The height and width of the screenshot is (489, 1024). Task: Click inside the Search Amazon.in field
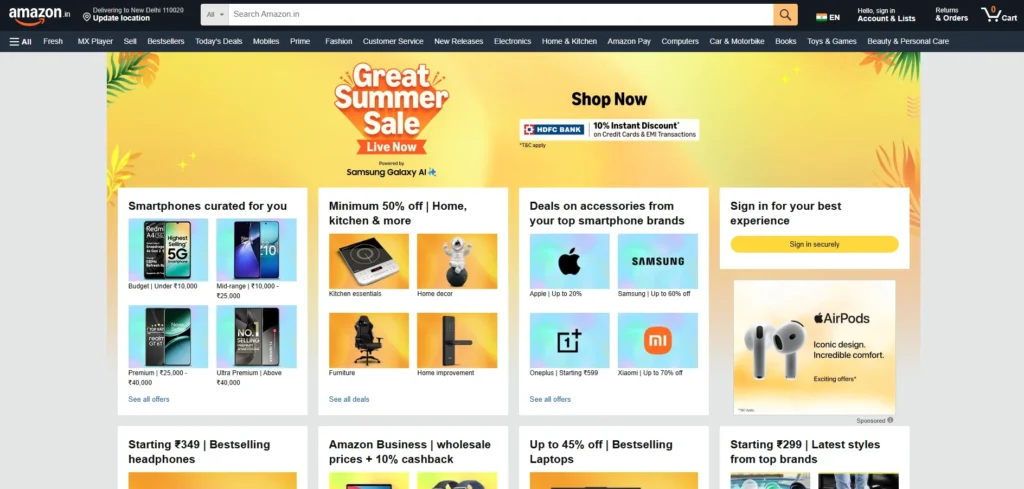pos(501,14)
